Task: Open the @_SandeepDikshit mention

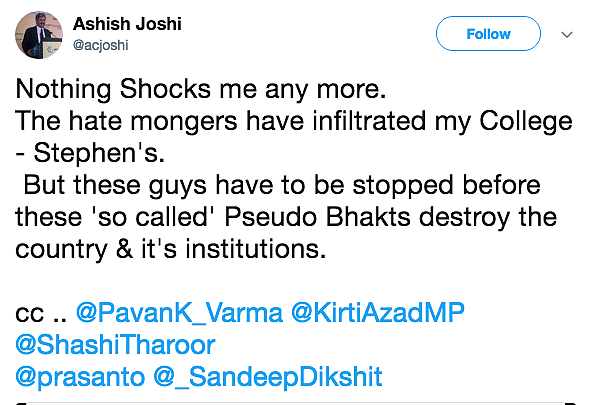Action: point(268,377)
